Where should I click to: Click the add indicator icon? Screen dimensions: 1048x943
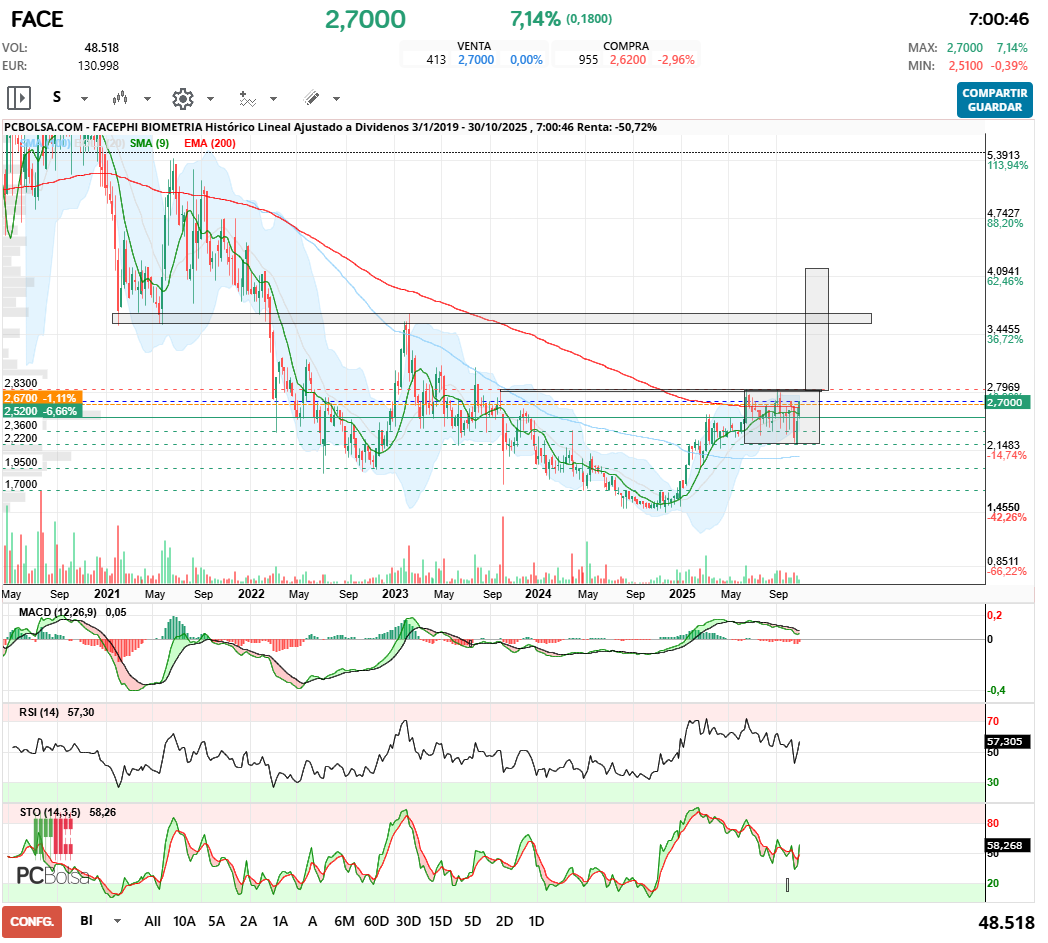(x=247, y=98)
